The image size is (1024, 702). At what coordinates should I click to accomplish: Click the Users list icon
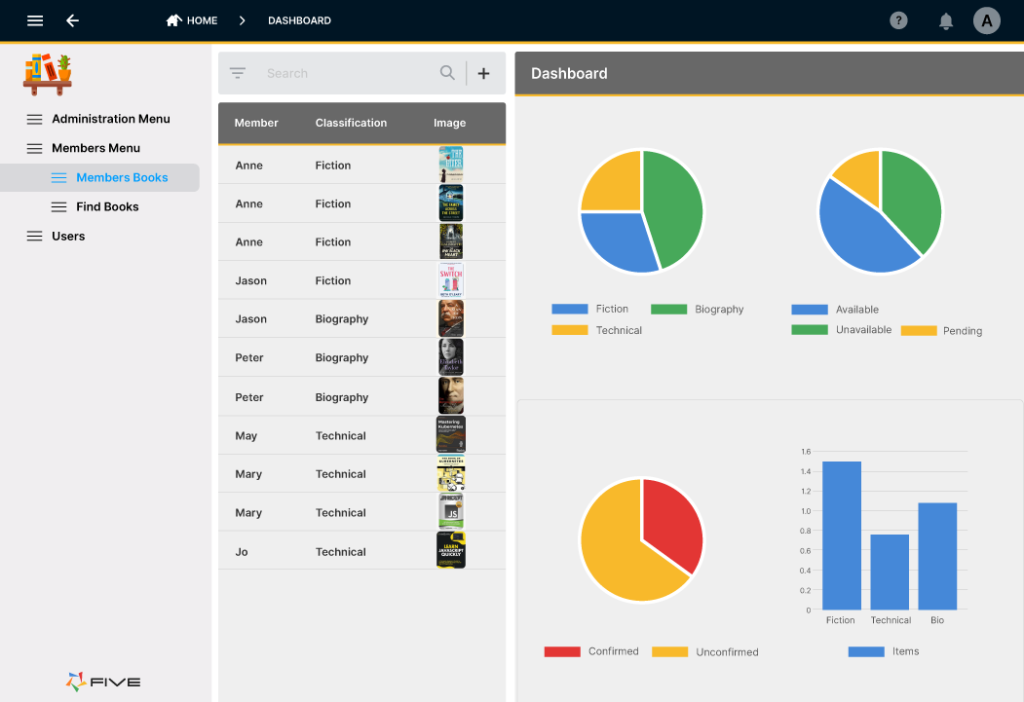[35, 236]
